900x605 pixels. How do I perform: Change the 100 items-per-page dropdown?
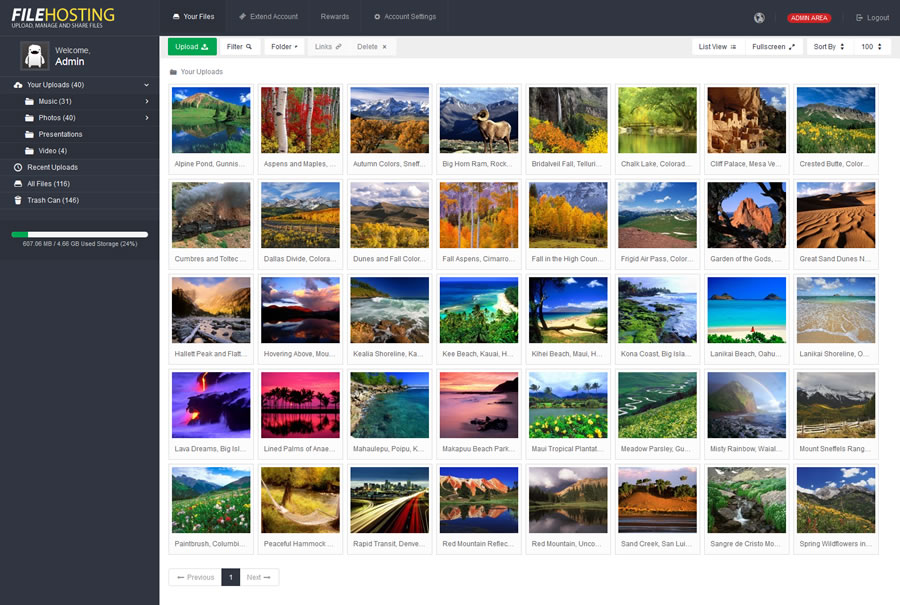point(872,47)
